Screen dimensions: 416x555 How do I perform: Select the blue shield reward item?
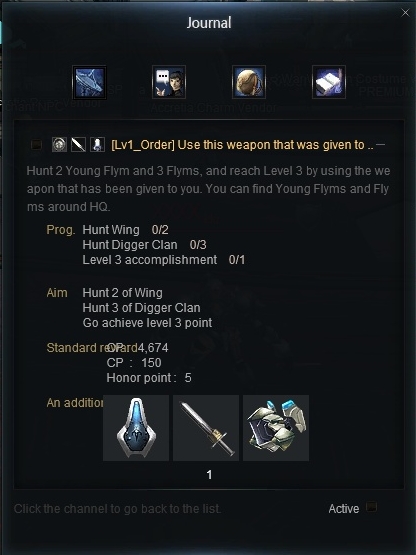click(136, 428)
